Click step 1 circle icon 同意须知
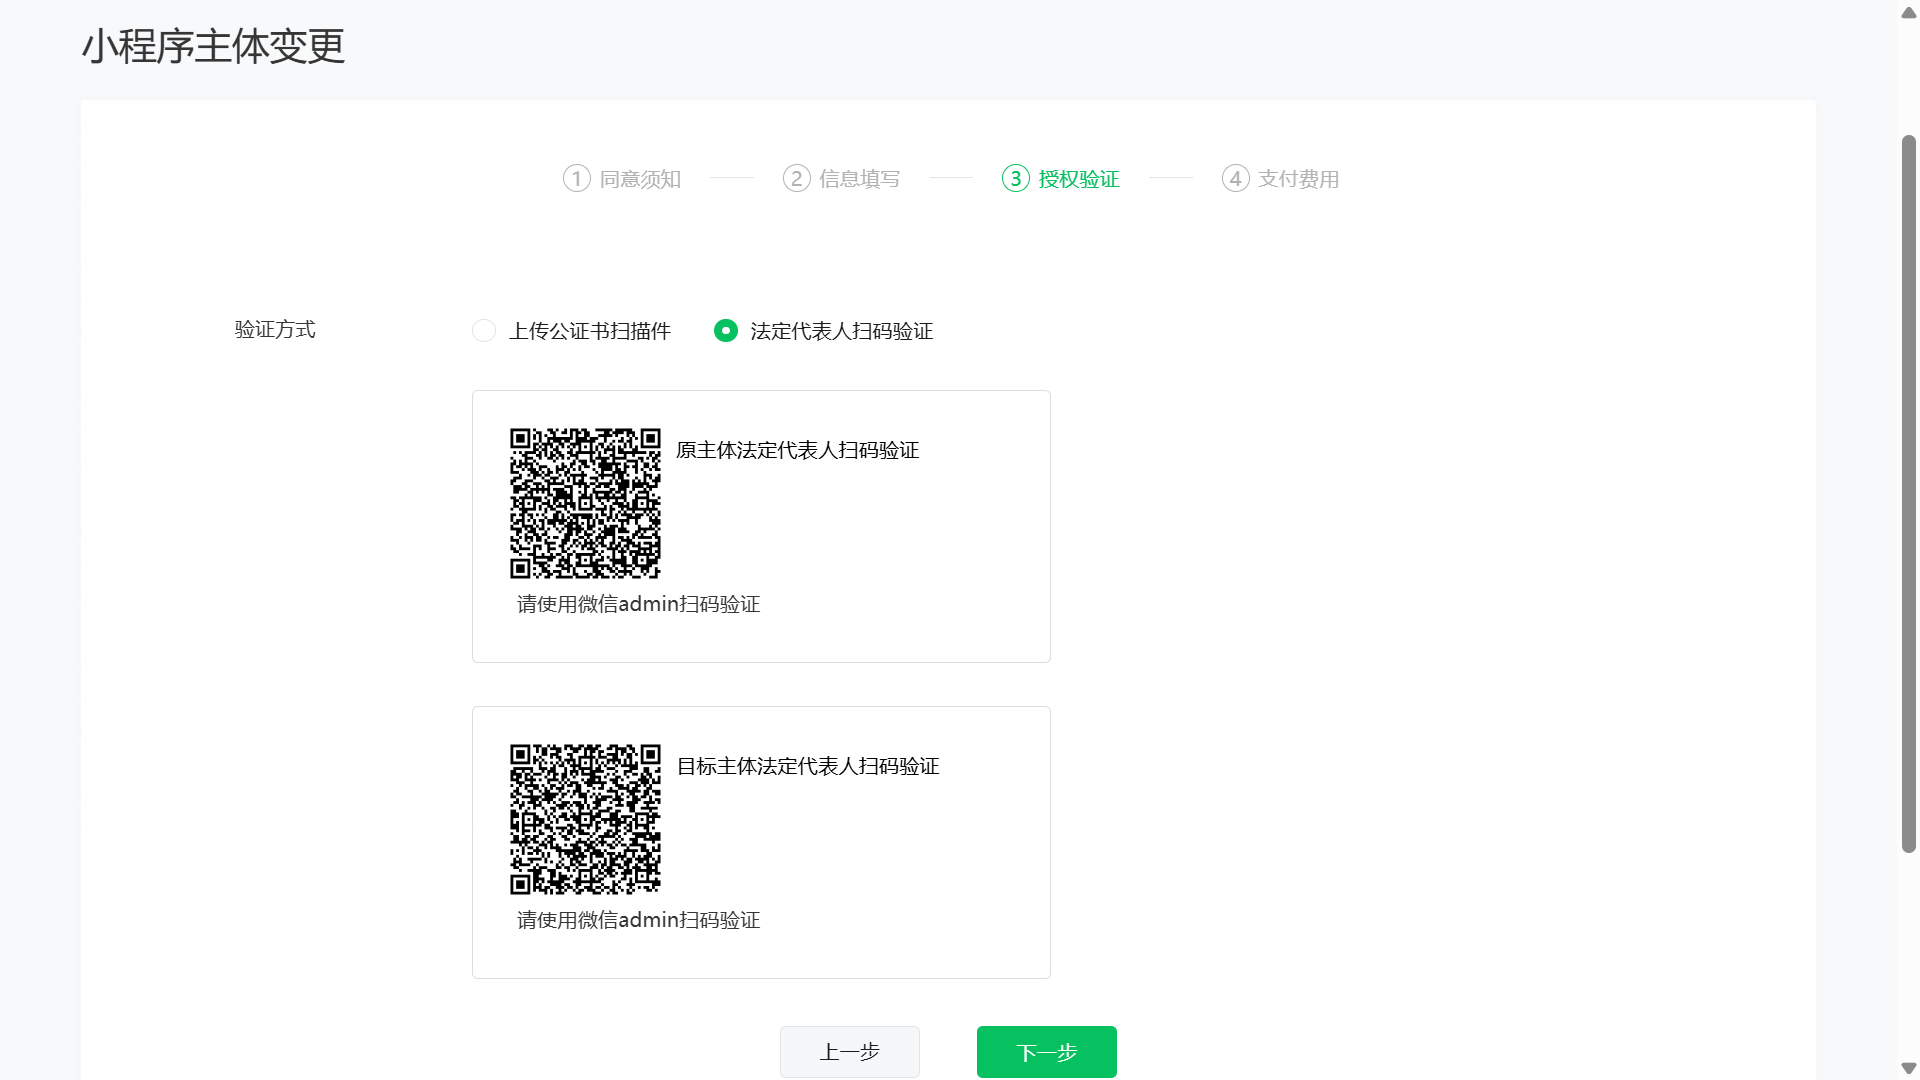Screen dimensions: 1920x1080 pos(576,179)
